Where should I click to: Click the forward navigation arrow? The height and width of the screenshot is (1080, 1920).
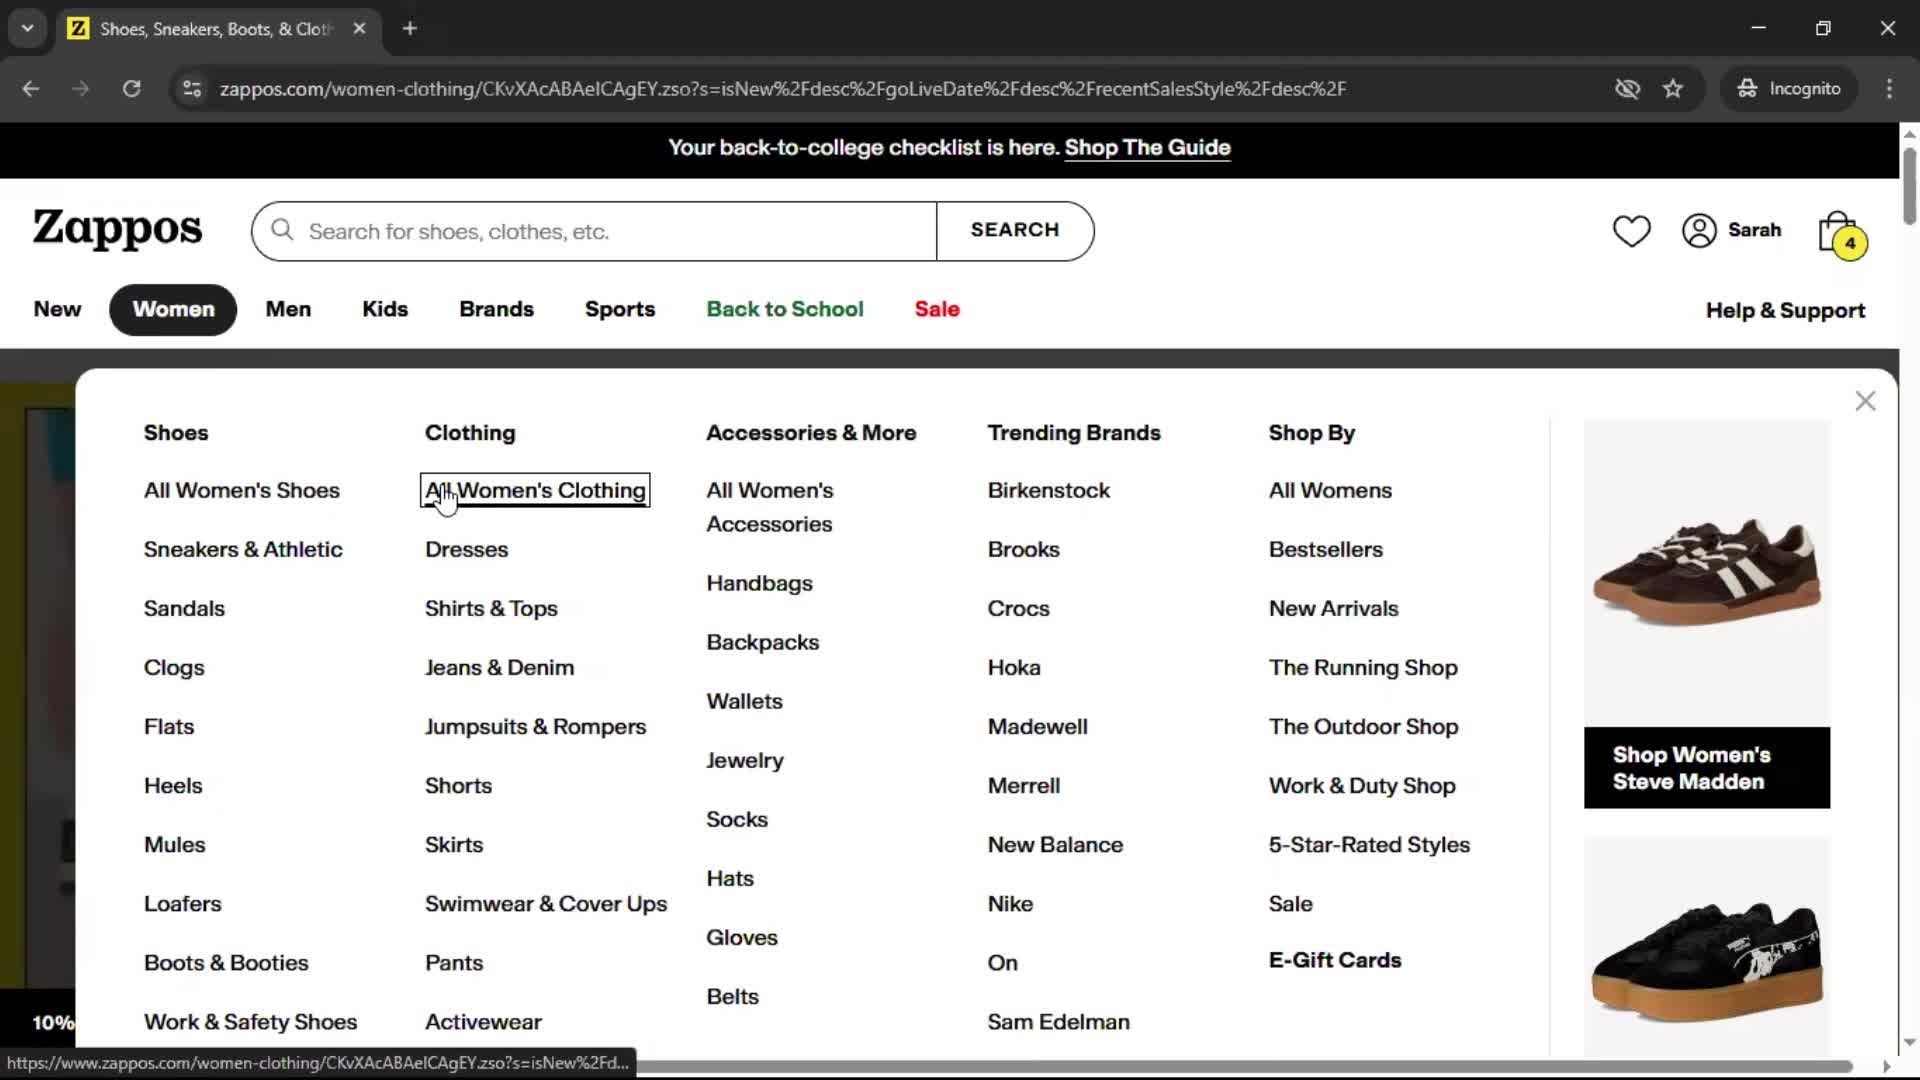click(x=81, y=89)
